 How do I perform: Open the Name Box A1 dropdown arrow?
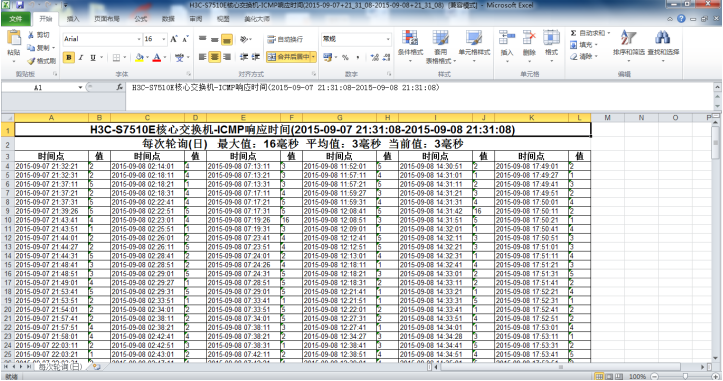click(80, 87)
